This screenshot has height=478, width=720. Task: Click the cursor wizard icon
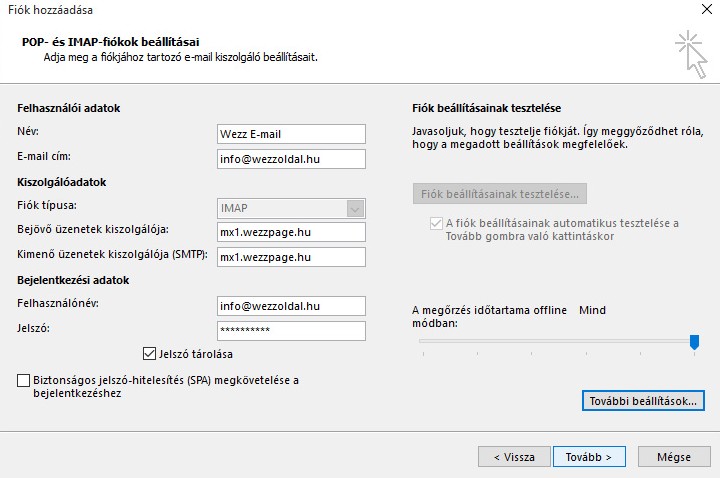coord(692,55)
